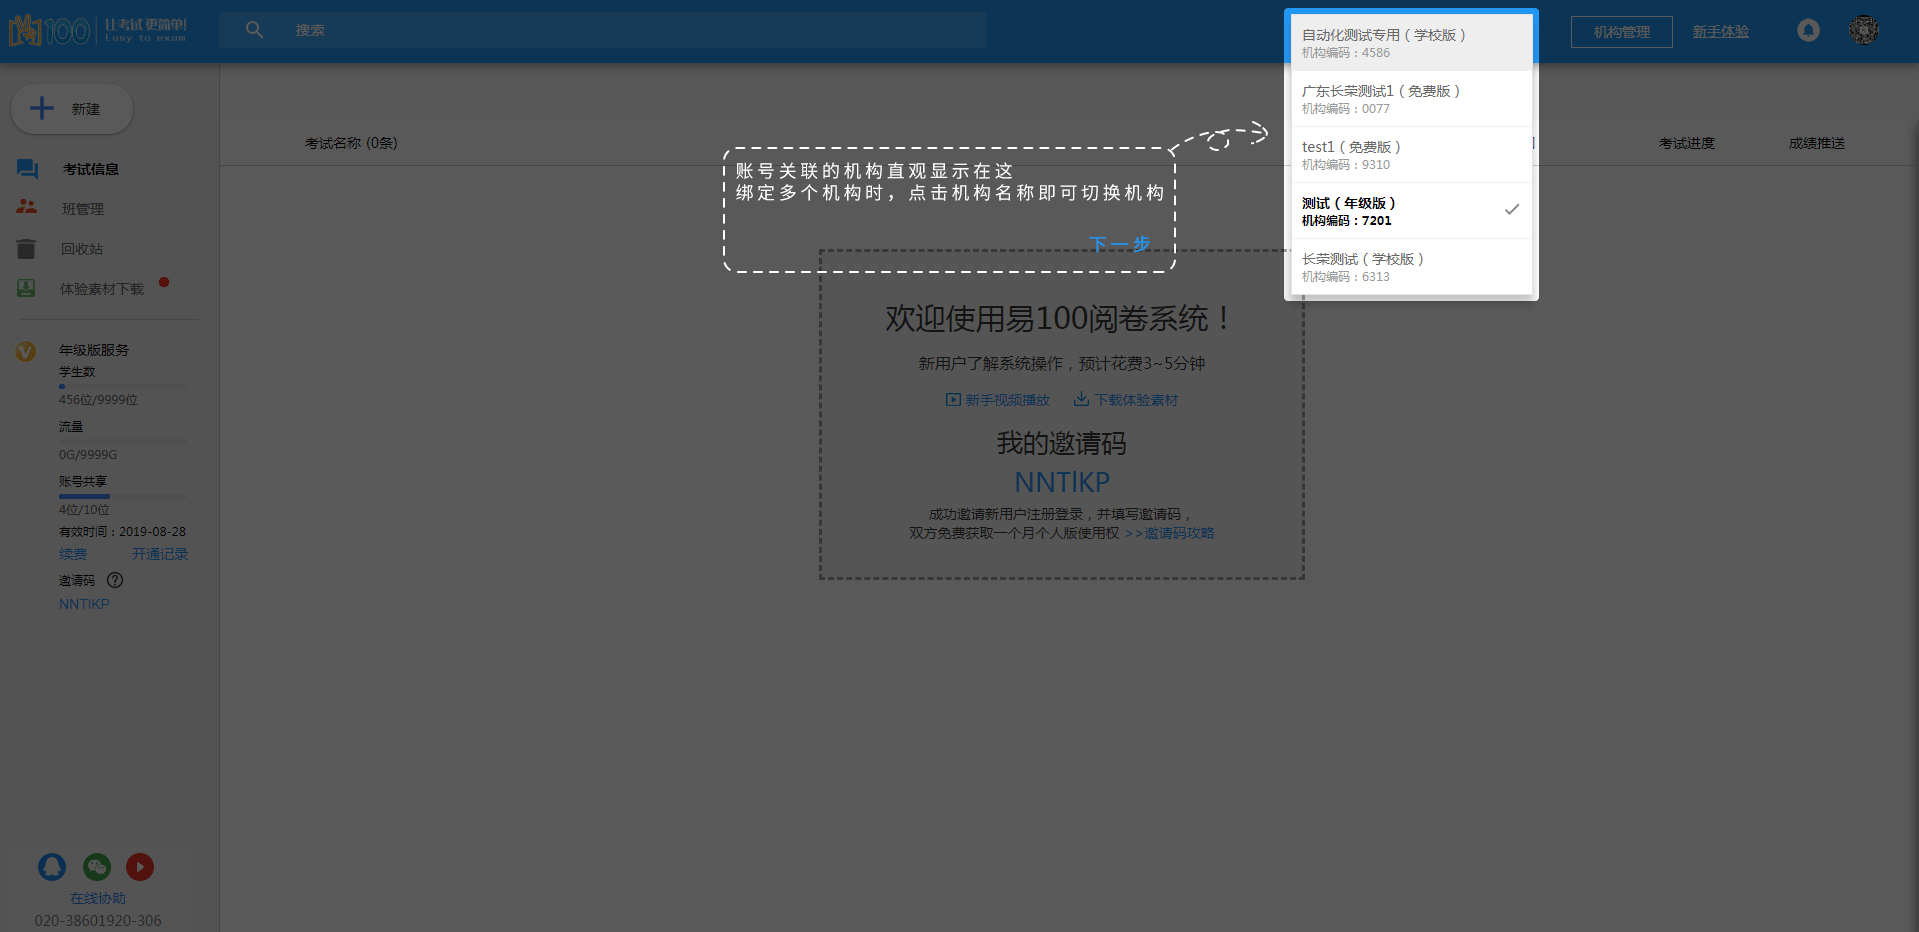Select test1 (免费版) organization option
This screenshot has height=932, width=1919.
[x=1410, y=155]
